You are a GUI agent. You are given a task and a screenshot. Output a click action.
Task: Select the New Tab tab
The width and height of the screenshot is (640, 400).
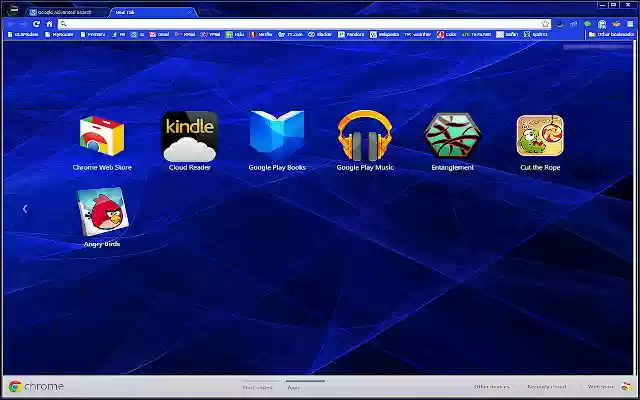click(x=152, y=12)
